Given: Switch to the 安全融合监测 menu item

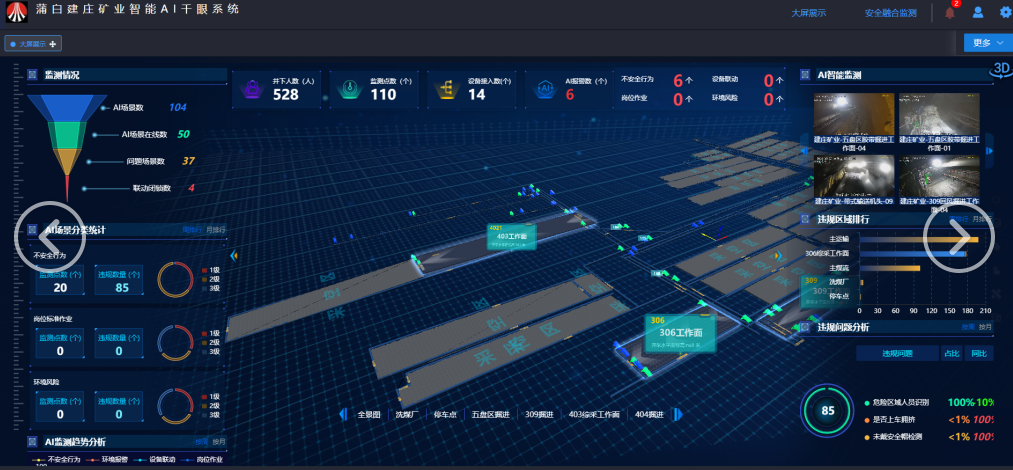Looking at the screenshot, I should point(890,13).
